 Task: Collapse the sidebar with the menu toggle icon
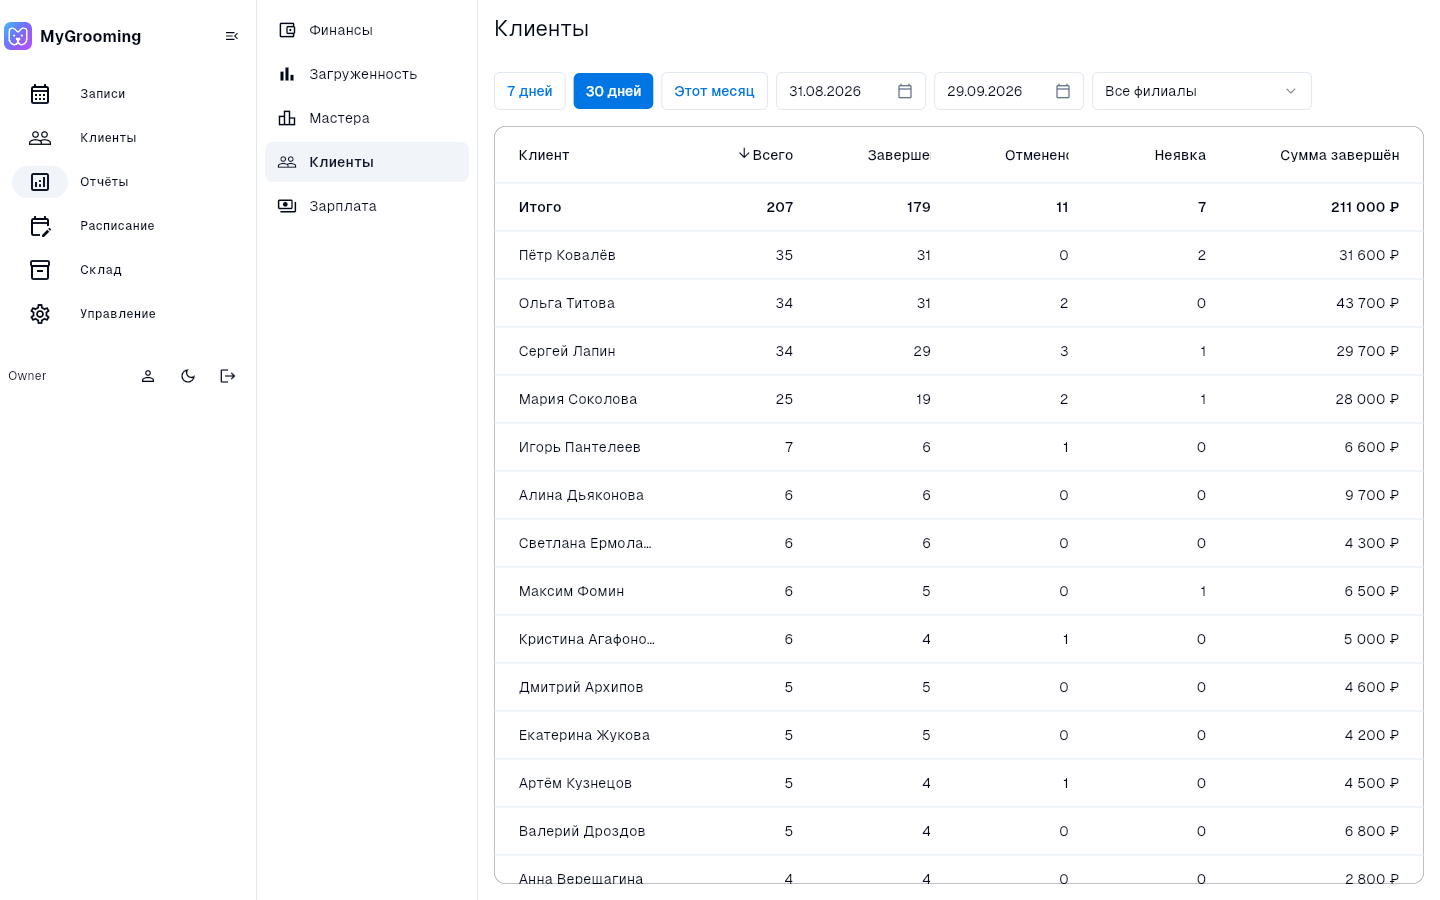[232, 36]
